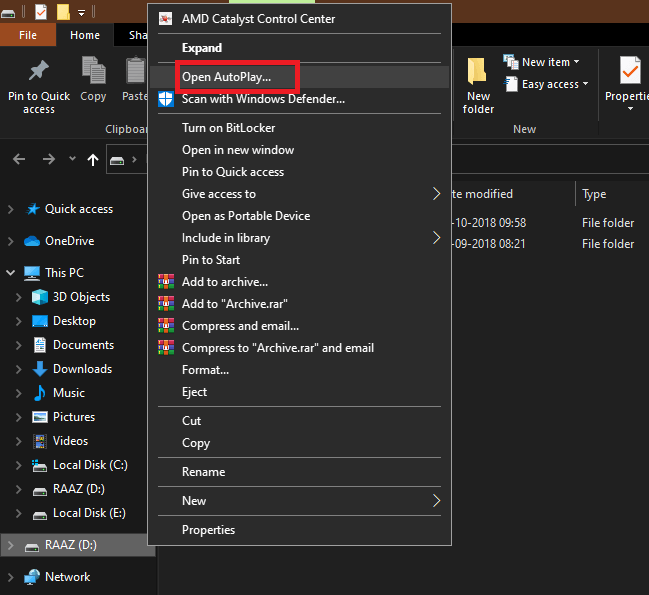
Task: Click the Quick access star icon
Action: [x=33, y=209]
